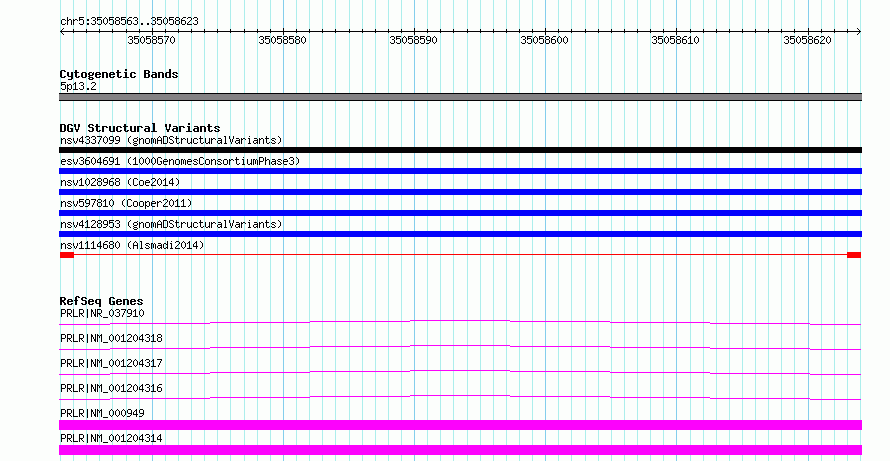The image size is (890, 461).
Task: Click the intron line of PRLR|NM_001204317
Action: 460,372
